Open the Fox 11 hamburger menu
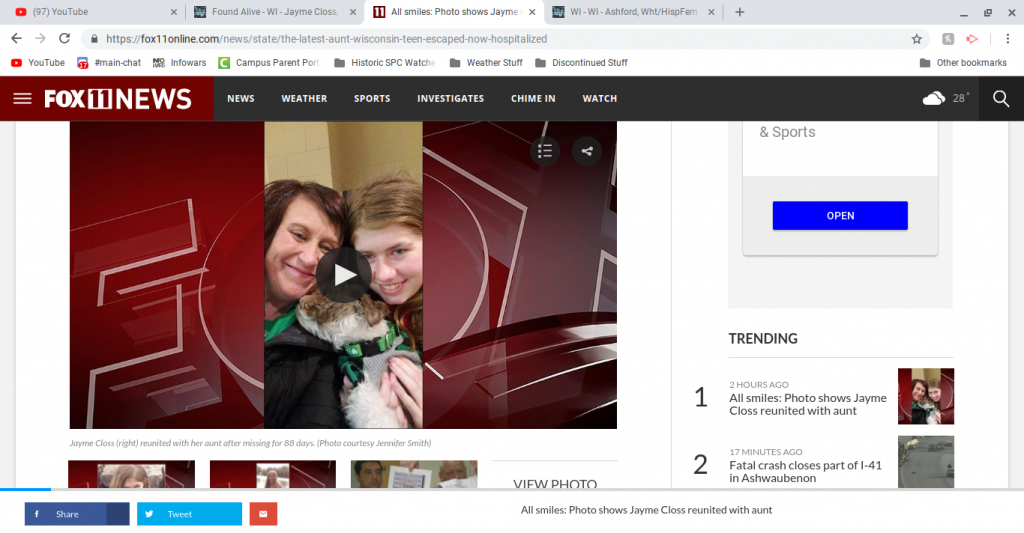1024x533 pixels. (x=22, y=99)
